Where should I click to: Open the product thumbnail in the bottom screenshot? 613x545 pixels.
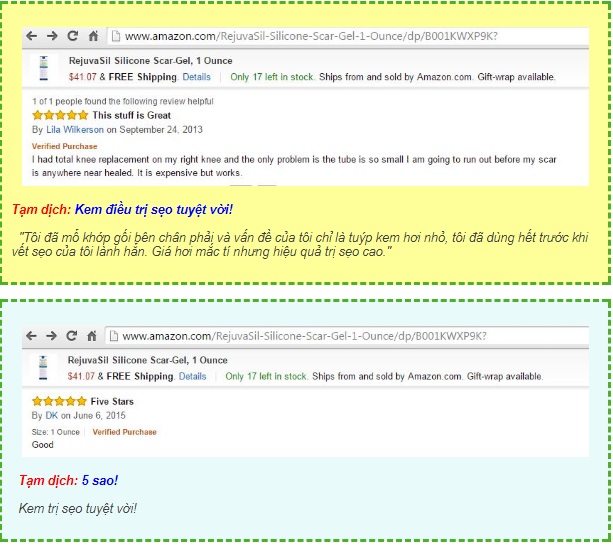coord(44,368)
